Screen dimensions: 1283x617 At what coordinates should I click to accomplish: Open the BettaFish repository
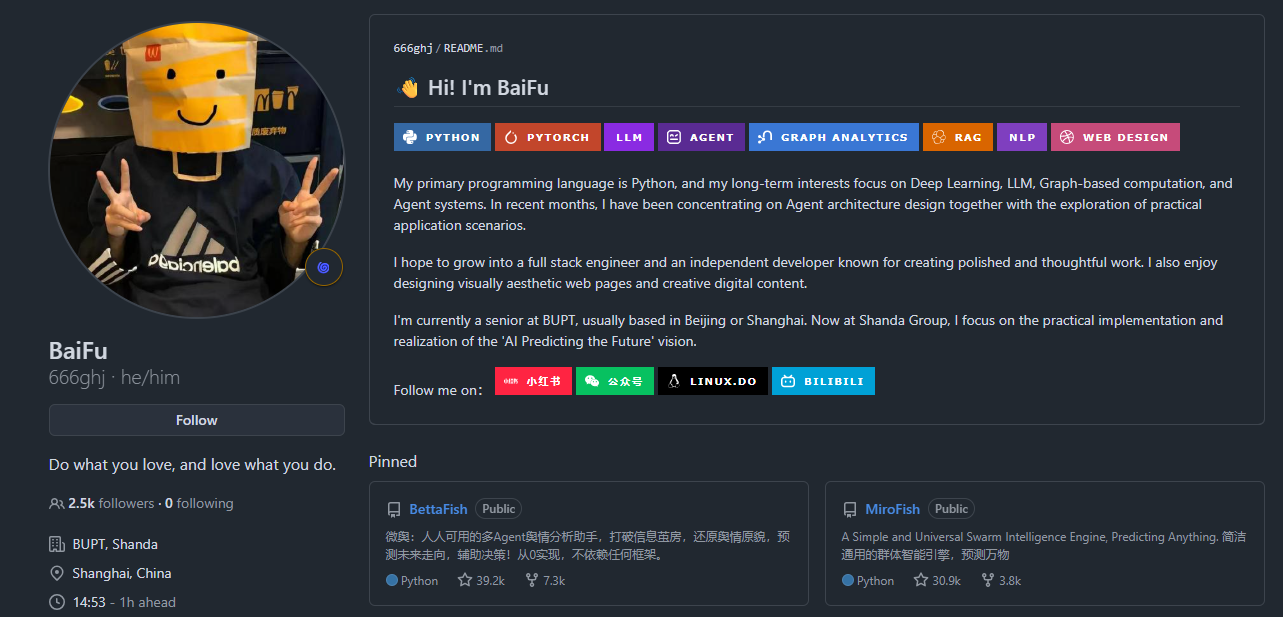point(438,509)
